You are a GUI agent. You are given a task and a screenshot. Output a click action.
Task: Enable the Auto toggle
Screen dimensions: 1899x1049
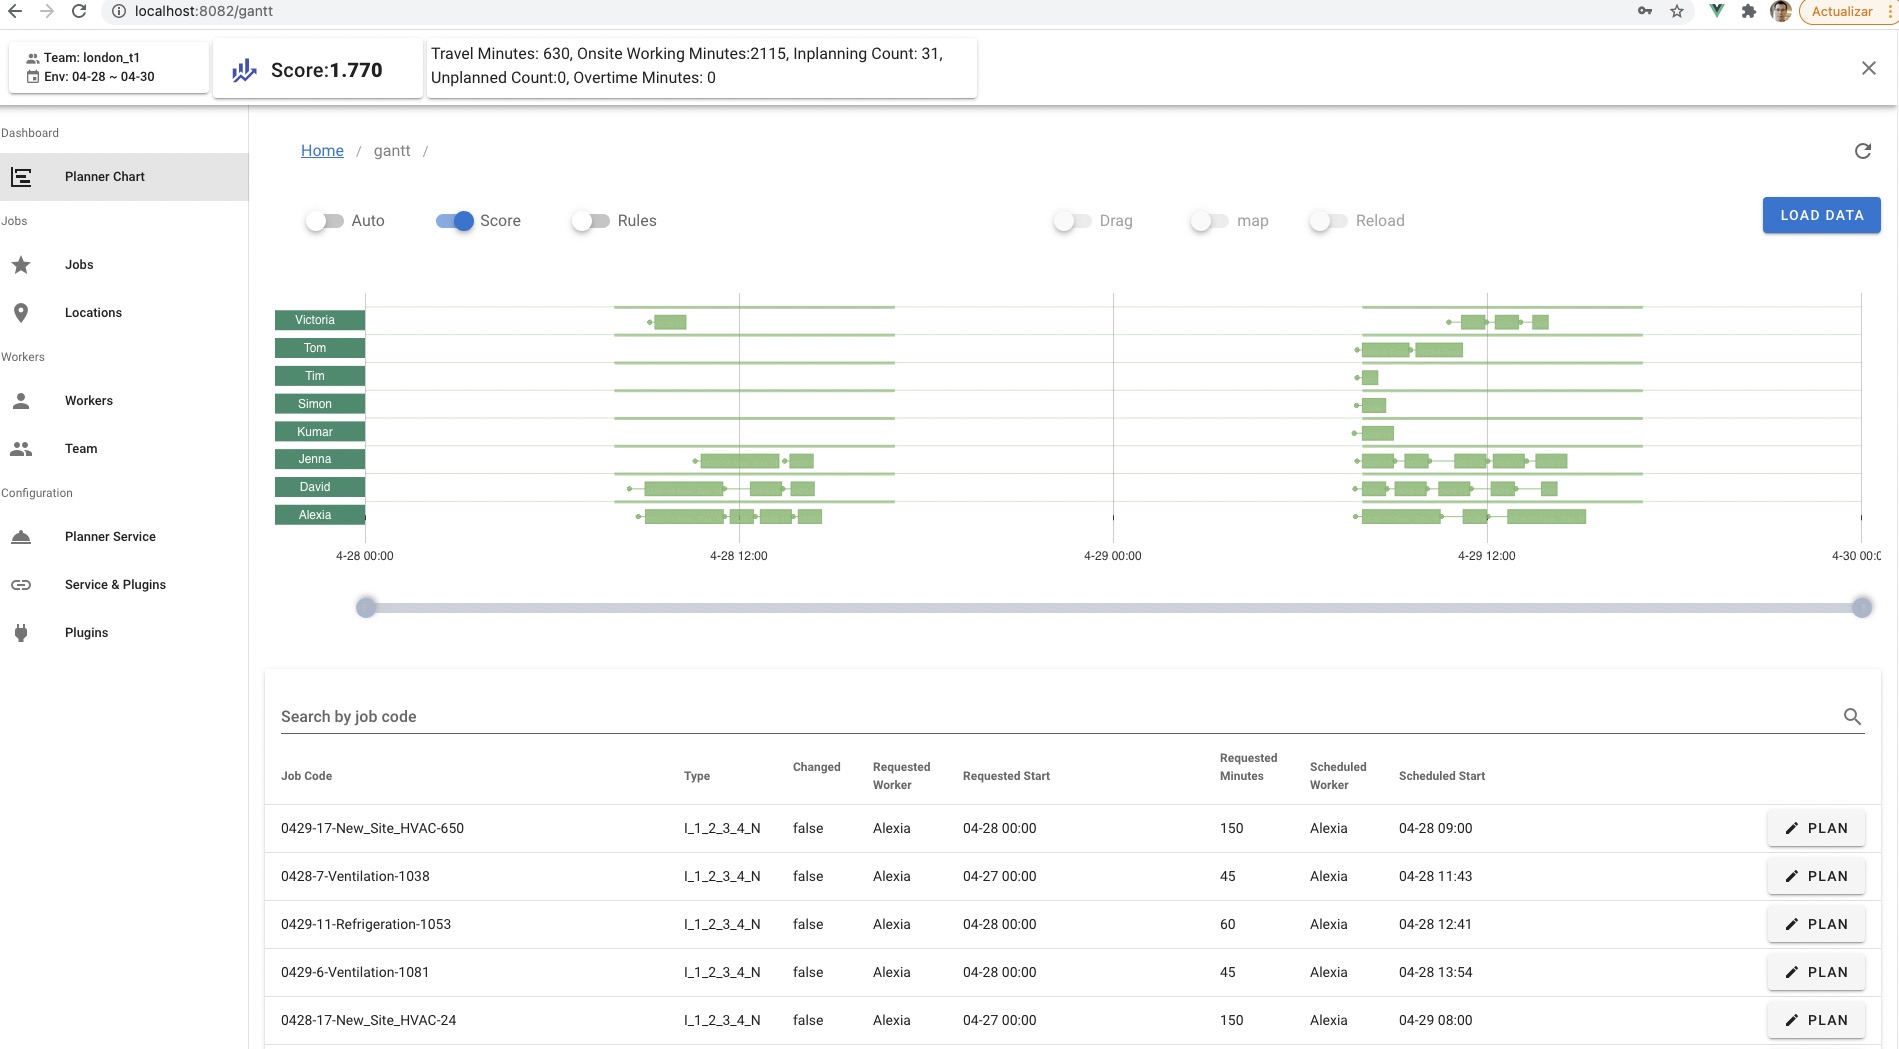click(325, 221)
